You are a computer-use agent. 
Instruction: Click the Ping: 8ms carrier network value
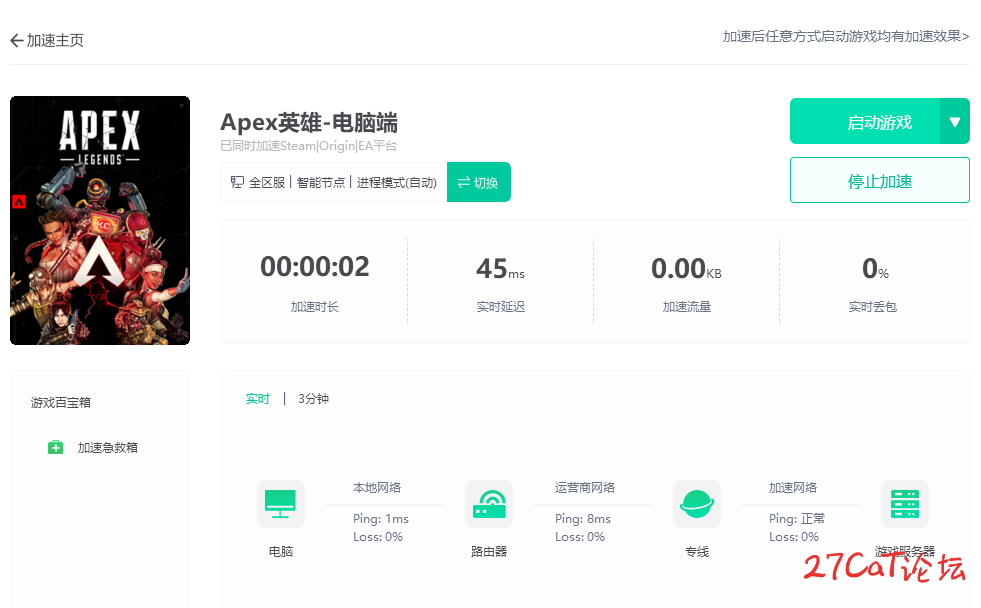coord(583,519)
